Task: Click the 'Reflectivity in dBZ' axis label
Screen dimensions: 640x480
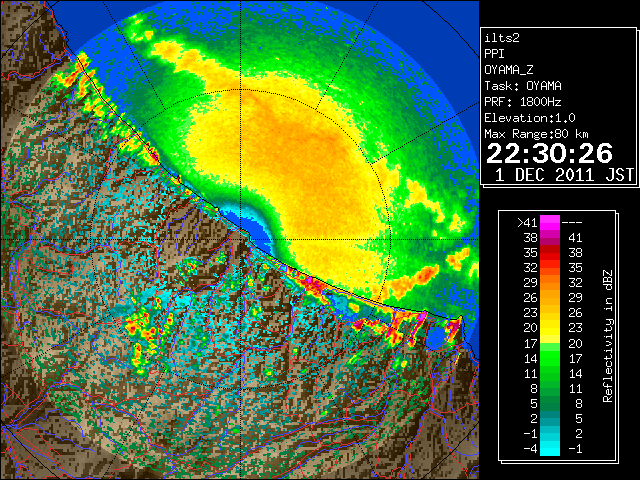Action: click(607, 336)
